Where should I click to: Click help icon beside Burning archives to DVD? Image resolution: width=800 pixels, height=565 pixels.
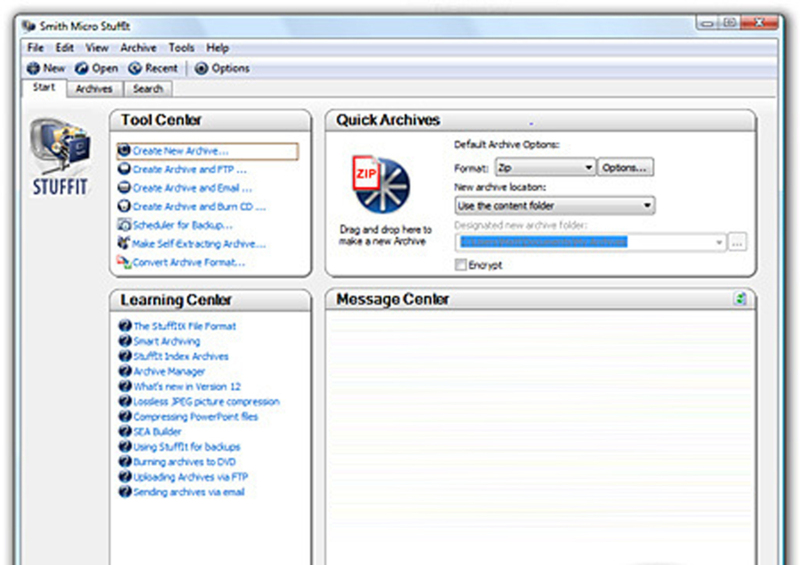point(125,461)
